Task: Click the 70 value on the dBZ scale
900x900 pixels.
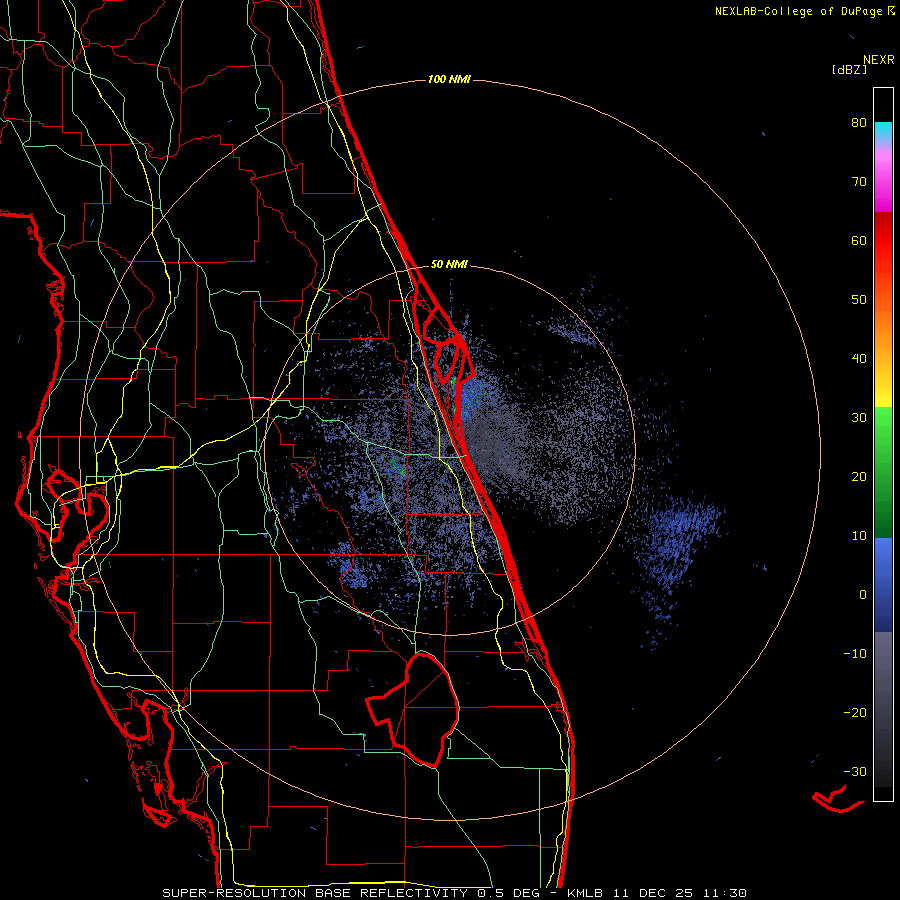Action: point(859,181)
